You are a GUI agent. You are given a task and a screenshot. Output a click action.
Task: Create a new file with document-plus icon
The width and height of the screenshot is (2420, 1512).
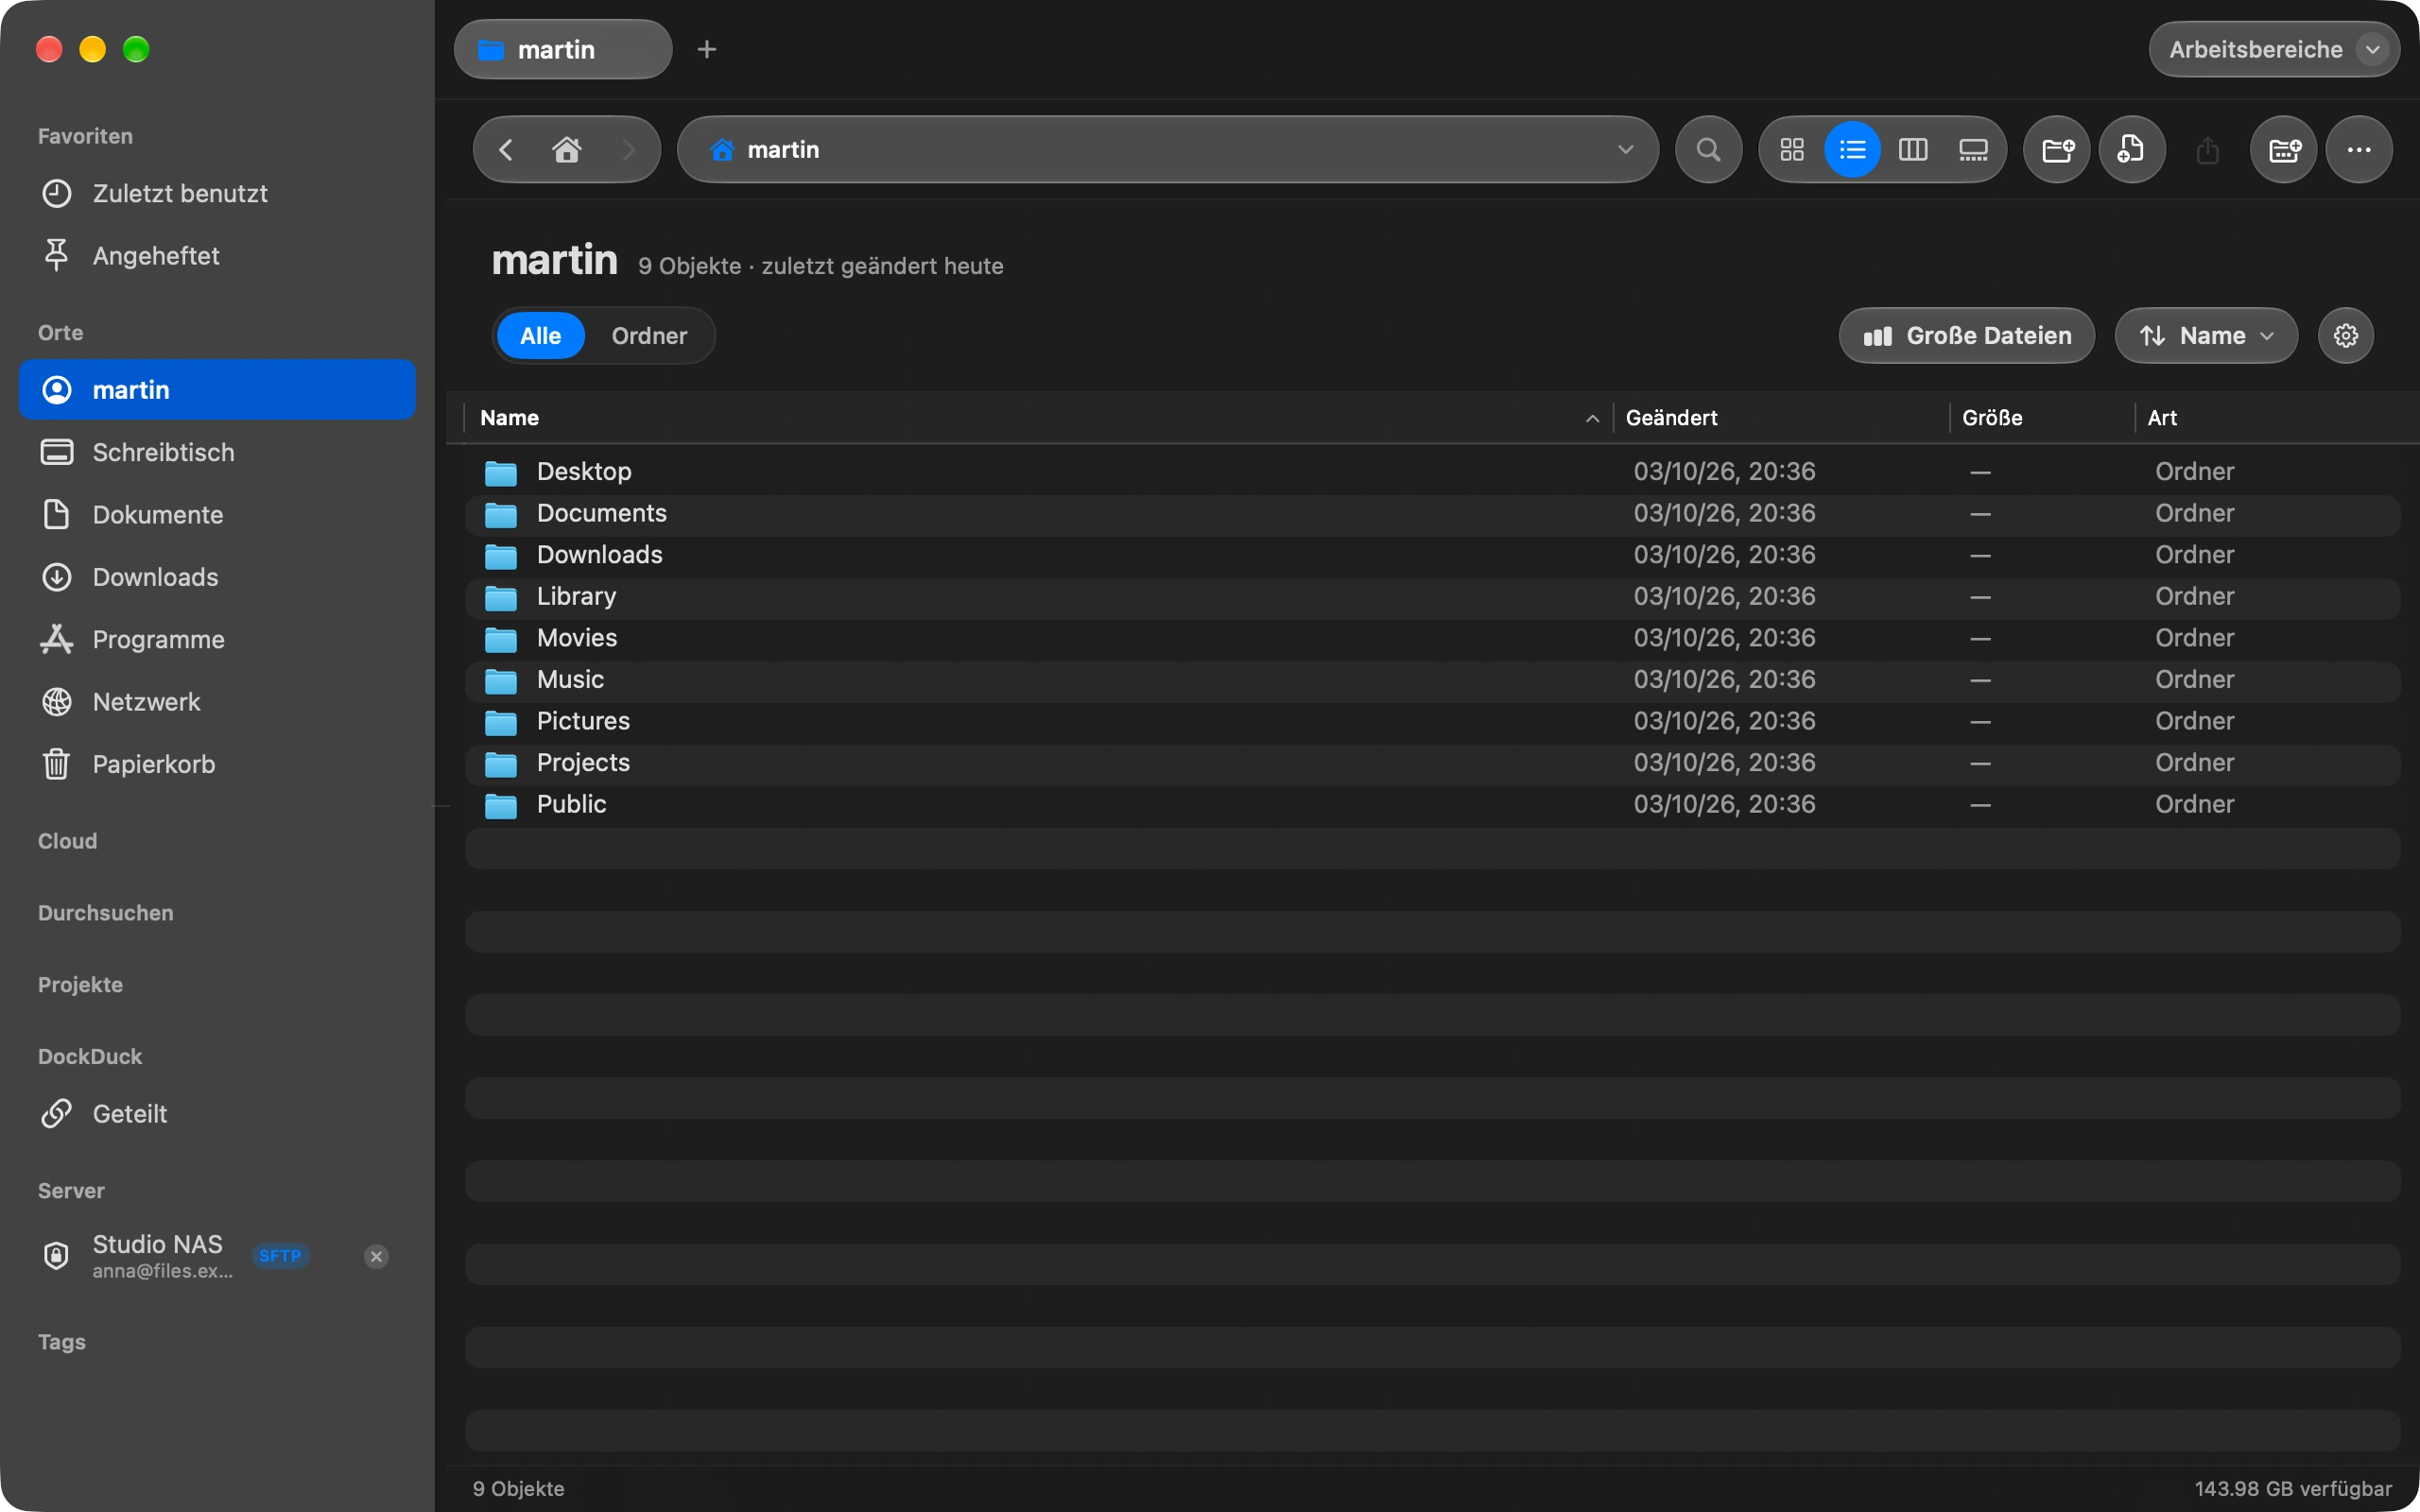point(2132,150)
